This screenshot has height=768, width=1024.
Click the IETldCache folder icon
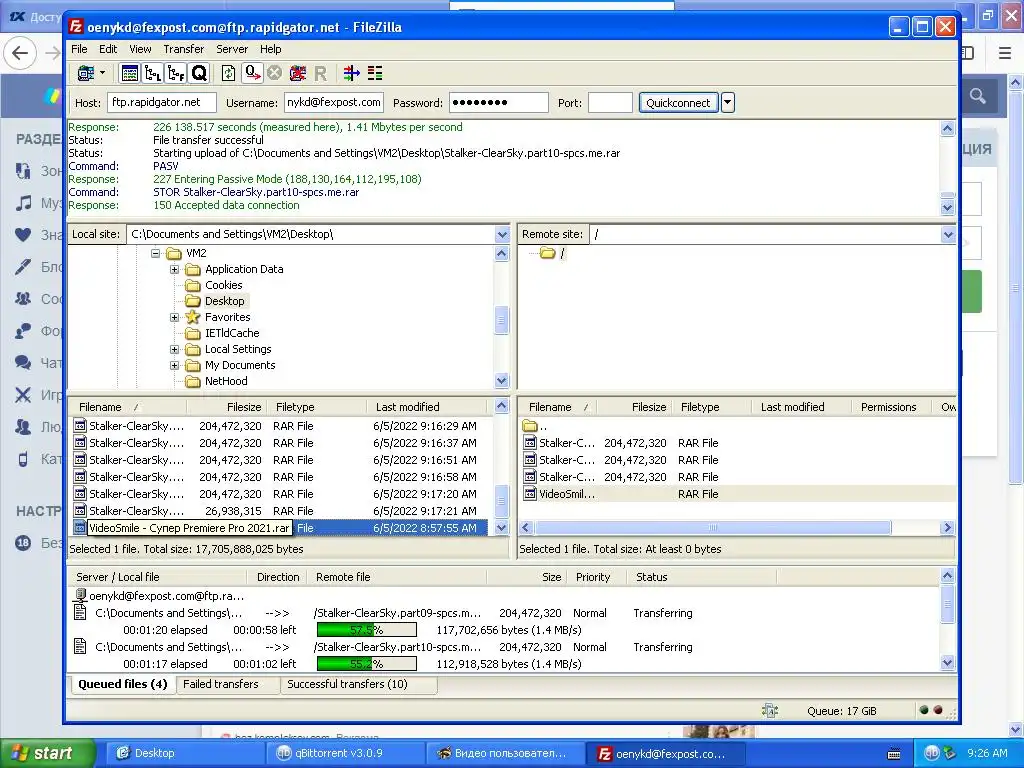tap(192, 334)
